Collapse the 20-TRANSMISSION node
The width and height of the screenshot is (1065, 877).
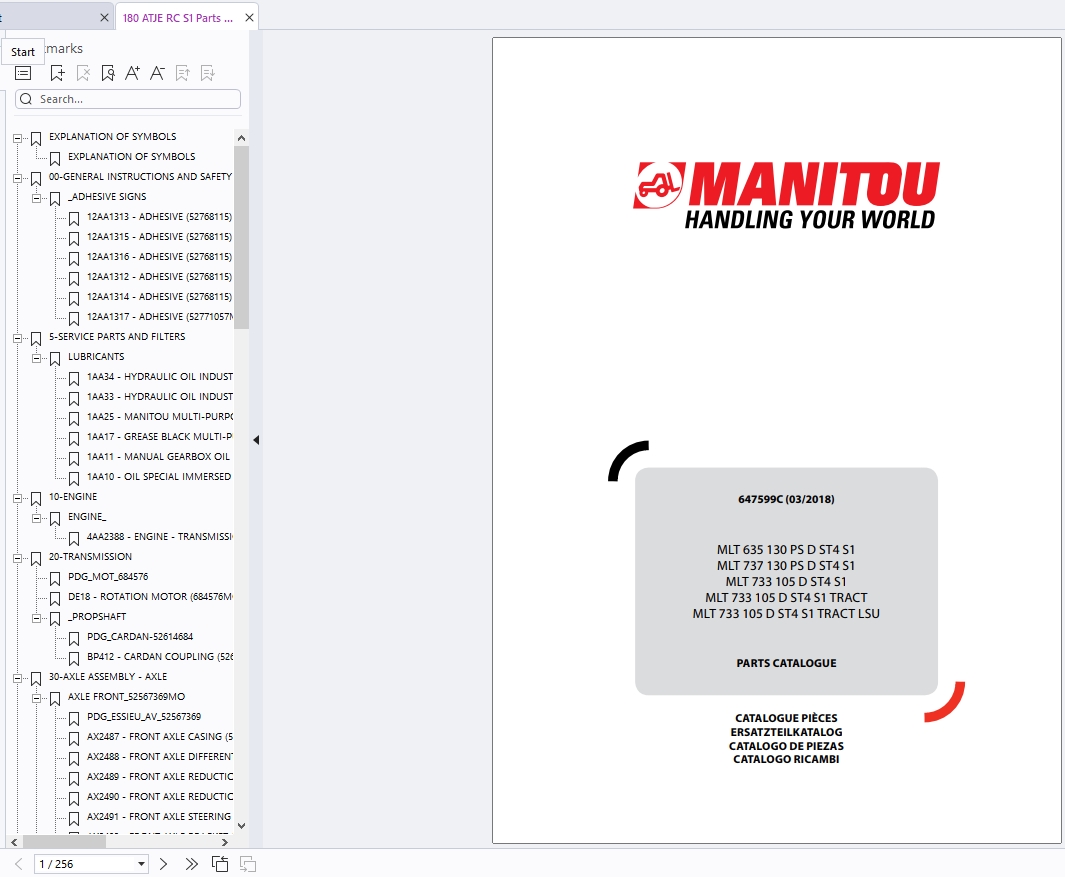tap(17, 558)
